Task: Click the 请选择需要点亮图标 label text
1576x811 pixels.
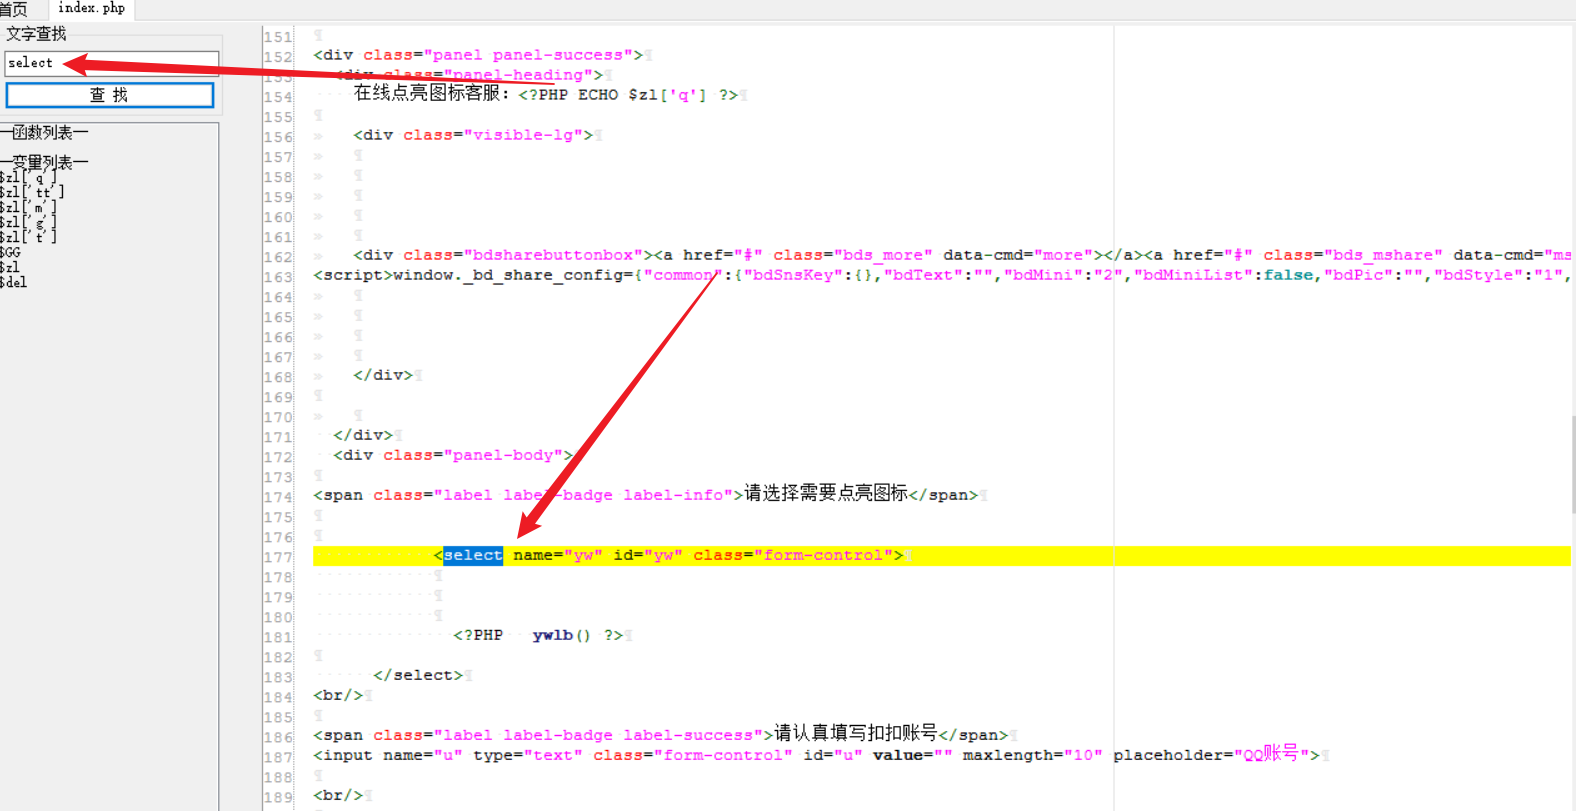Action: (826, 493)
